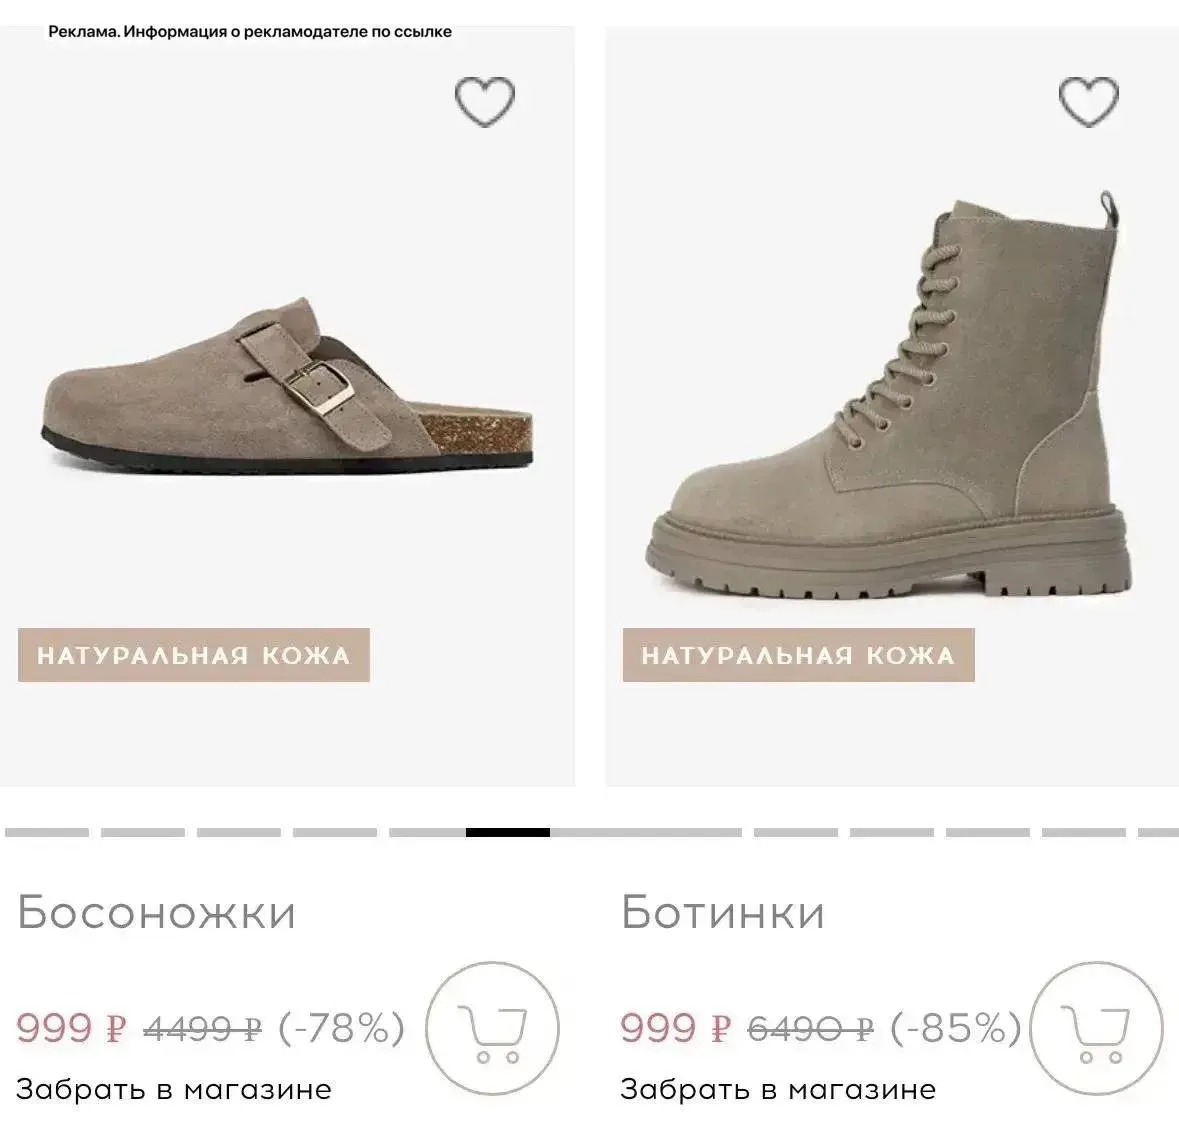Click Натуральная кожа badge on the clog

coord(194,655)
